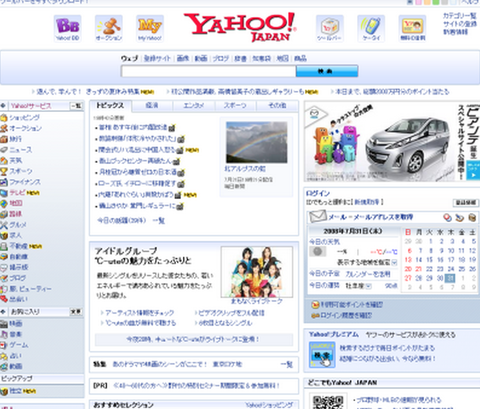Click the YAHOO! JAPAN logo
This screenshot has width=480, height=409.
coord(240,27)
